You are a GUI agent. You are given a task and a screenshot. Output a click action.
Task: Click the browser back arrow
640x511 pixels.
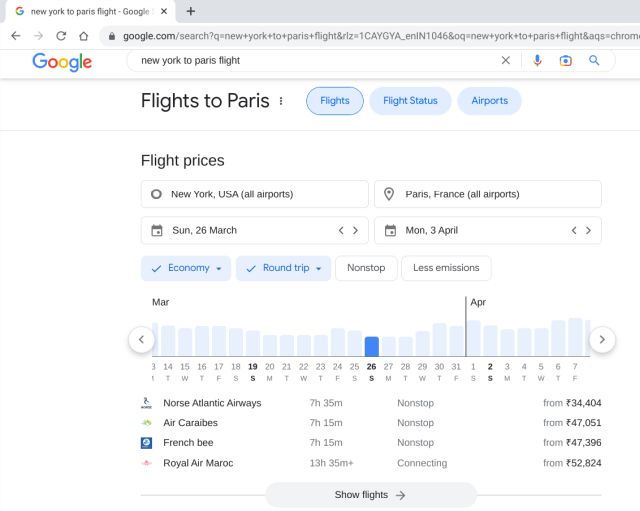point(16,36)
